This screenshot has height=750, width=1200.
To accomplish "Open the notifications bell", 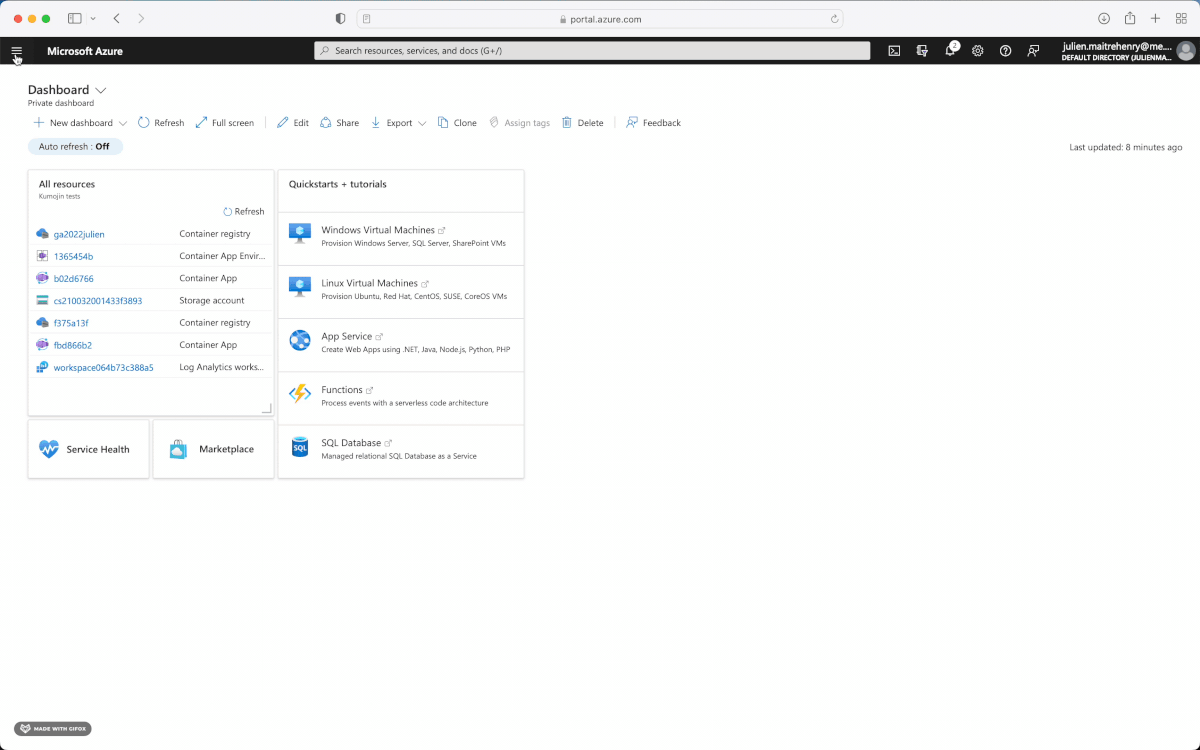I will click(950, 51).
